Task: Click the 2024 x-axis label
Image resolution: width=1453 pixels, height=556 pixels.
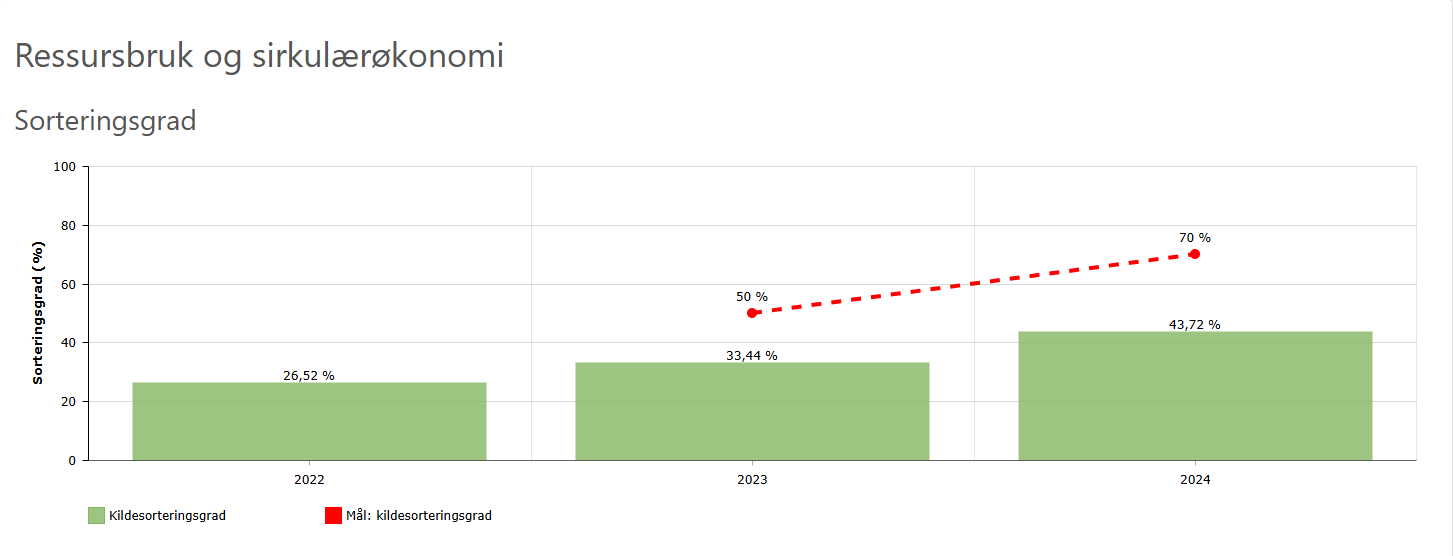Action: 1195,480
